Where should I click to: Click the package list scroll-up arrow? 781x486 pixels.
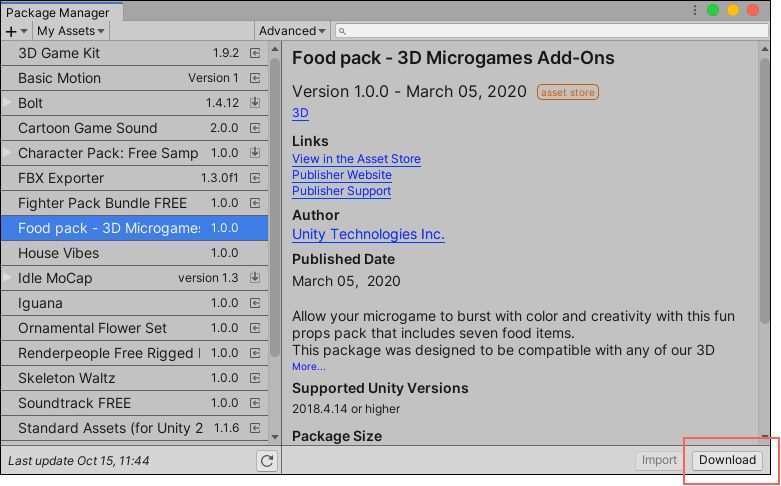tap(275, 49)
